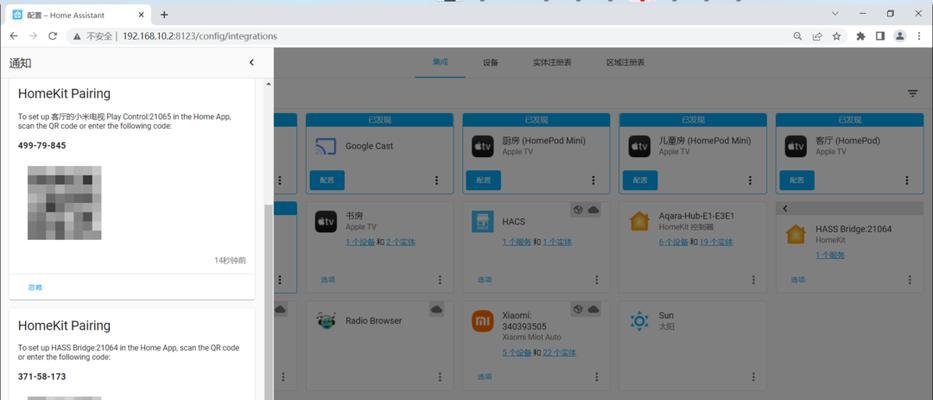Image resolution: width=933 pixels, height=400 pixels.
Task: Click the Google Cast integration icon
Action: 325,146
